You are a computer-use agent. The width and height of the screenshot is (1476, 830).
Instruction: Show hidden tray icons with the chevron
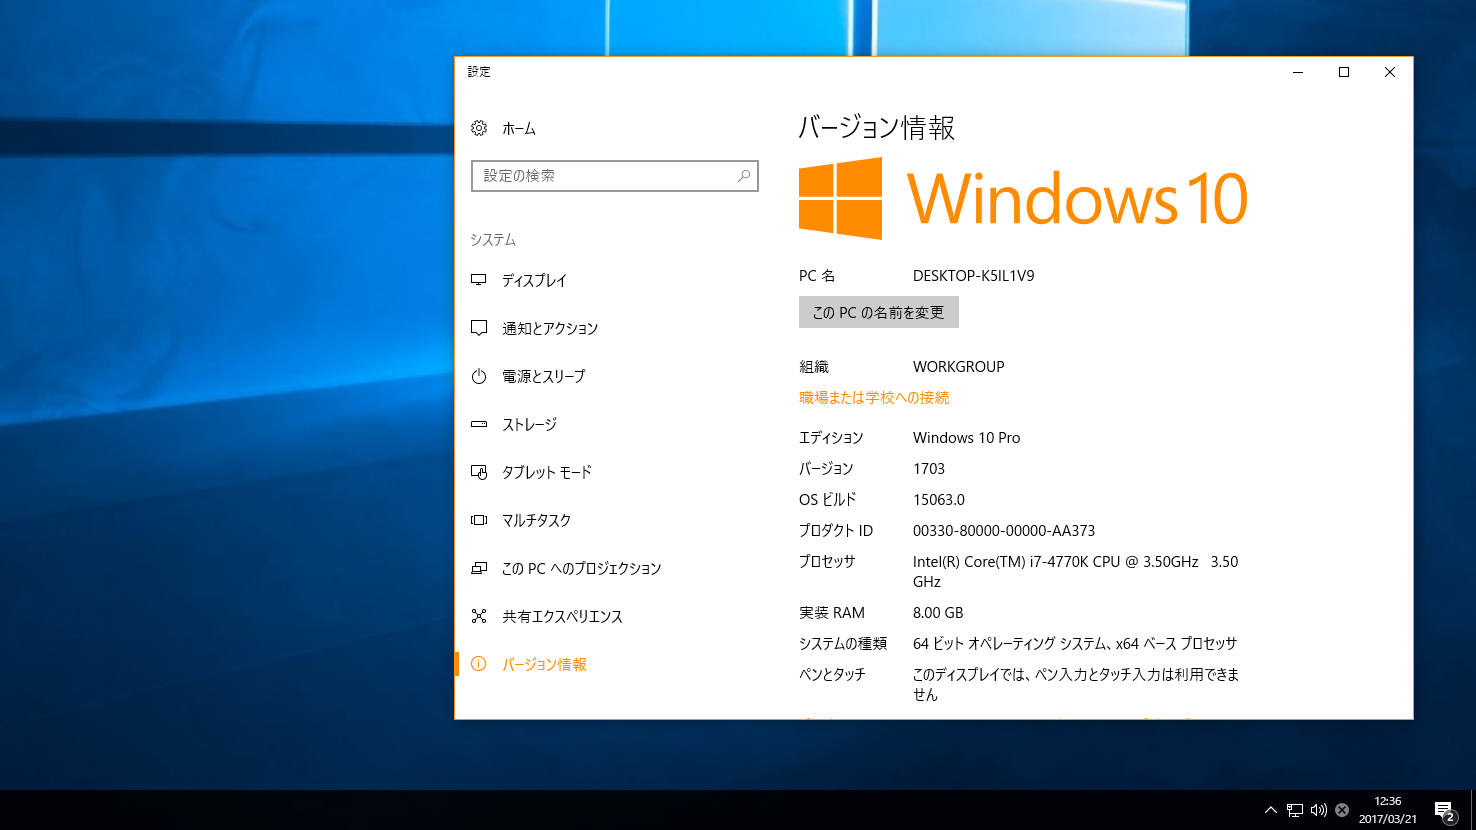1271,810
